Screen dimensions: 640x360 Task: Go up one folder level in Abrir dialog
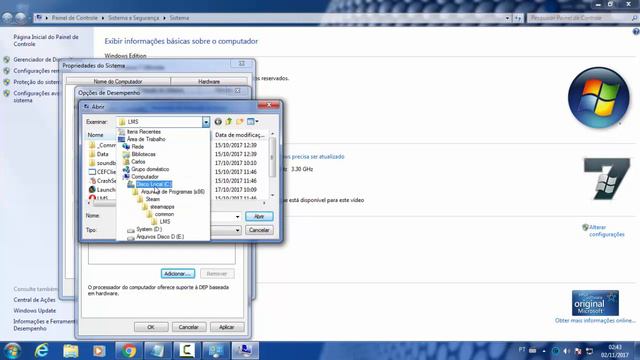click(229, 122)
